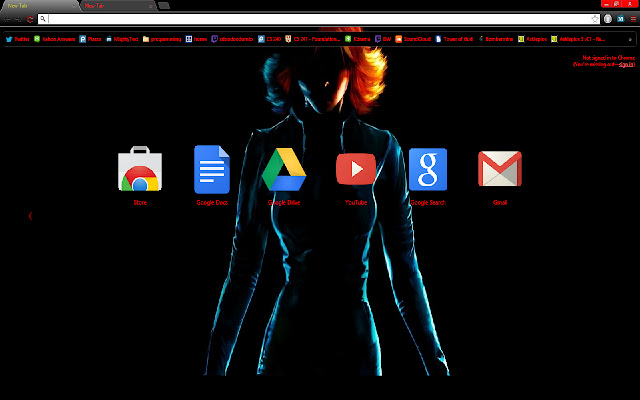Click the blue extension icon beside the menu
This screenshot has width=640, height=400.
[620, 19]
